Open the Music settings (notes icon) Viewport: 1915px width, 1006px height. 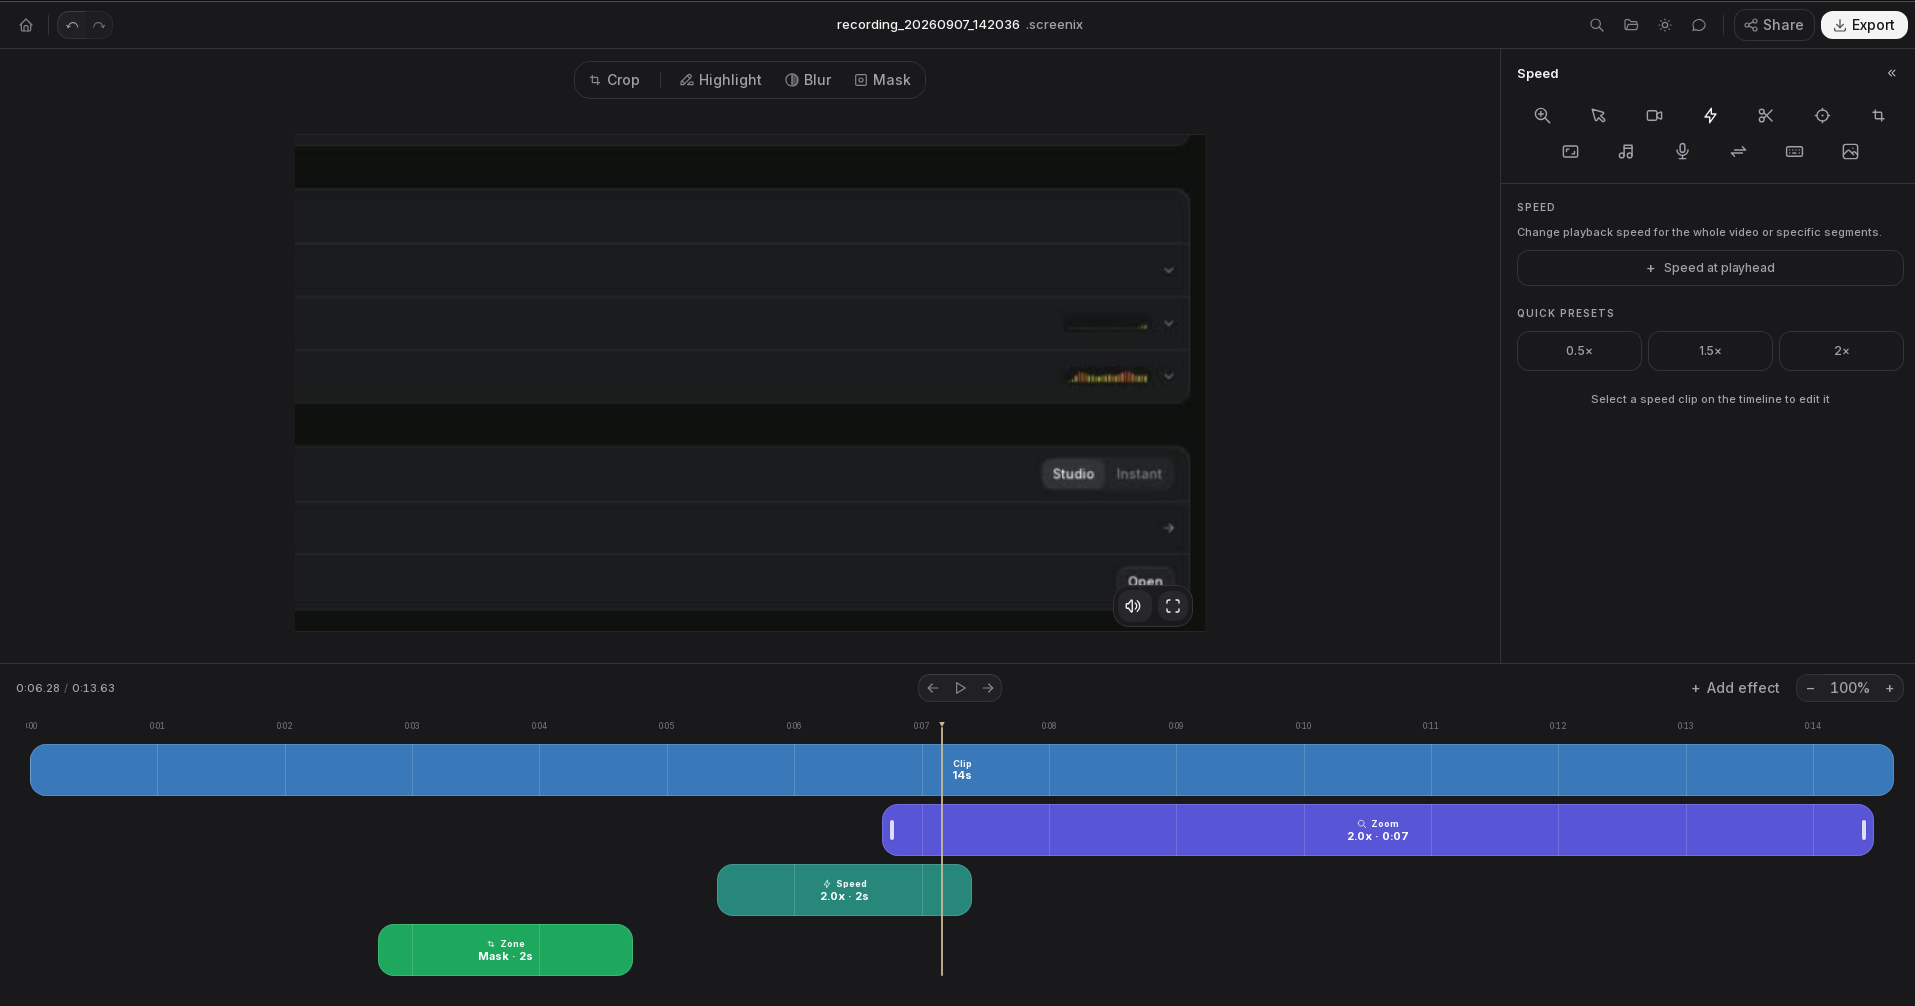pos(1626,152)
